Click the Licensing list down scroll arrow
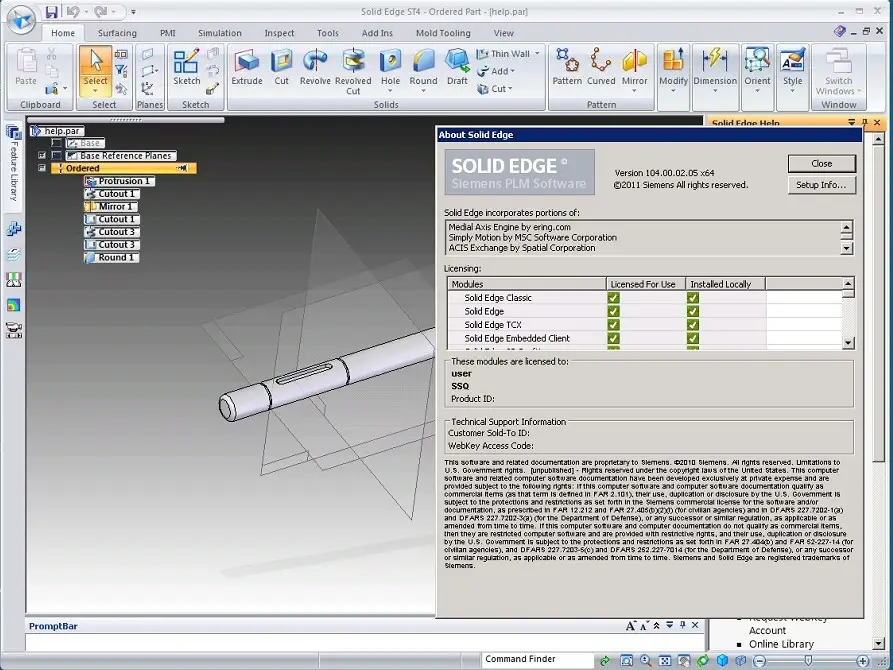 click(x=848, y=343)
